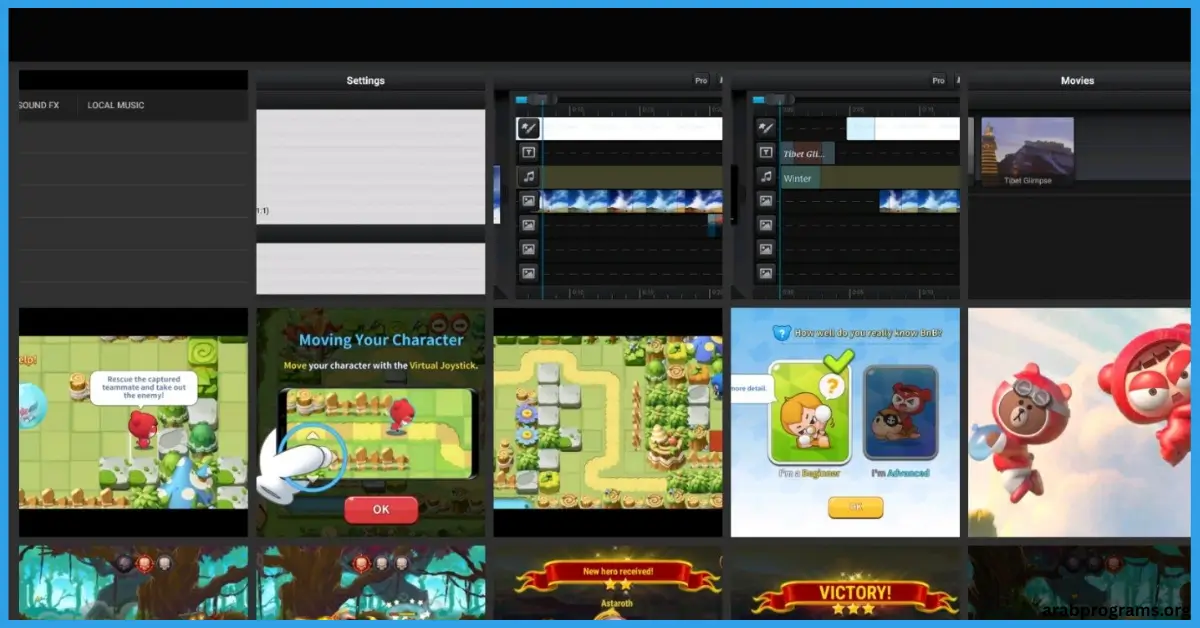Image resolution: width=1200 pixels, height=628 pixels.
Task: Select text track icon beside Tibet Gli... clip
Action: (766, 152)
